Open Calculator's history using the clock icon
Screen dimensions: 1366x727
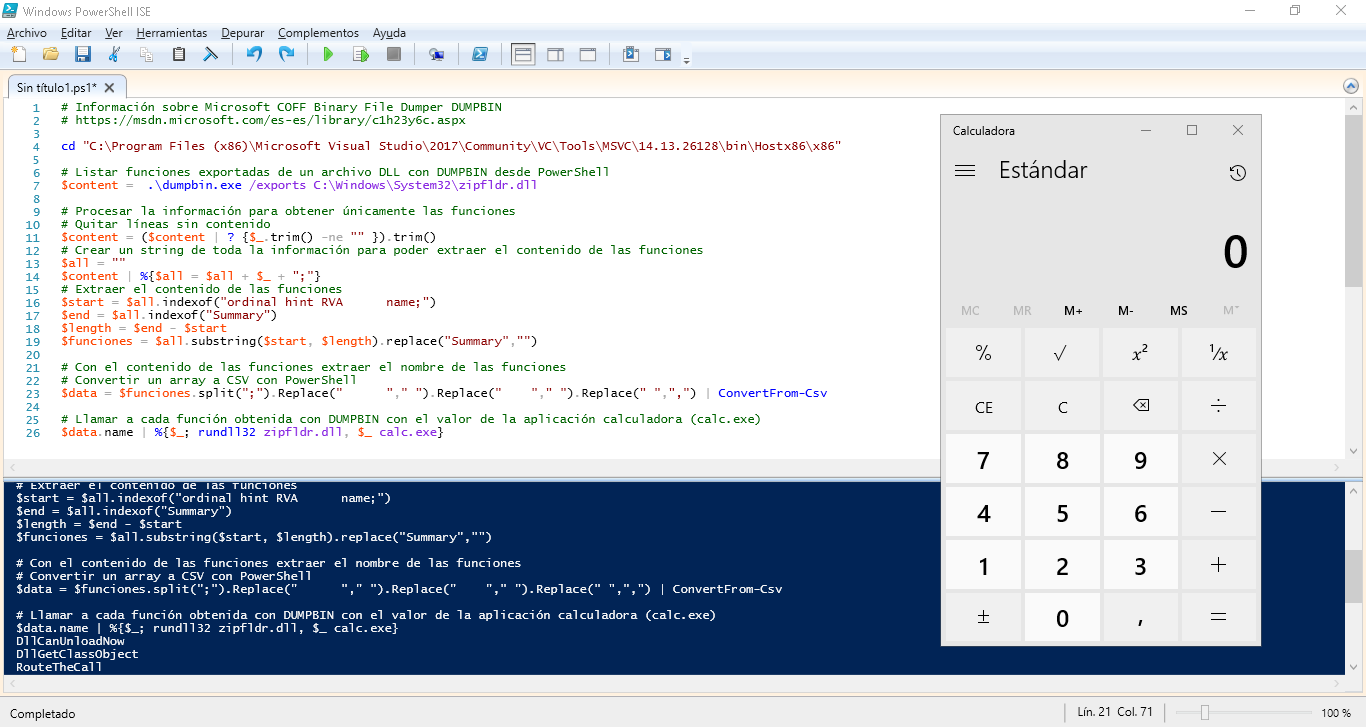click(x=1237, y=171)
